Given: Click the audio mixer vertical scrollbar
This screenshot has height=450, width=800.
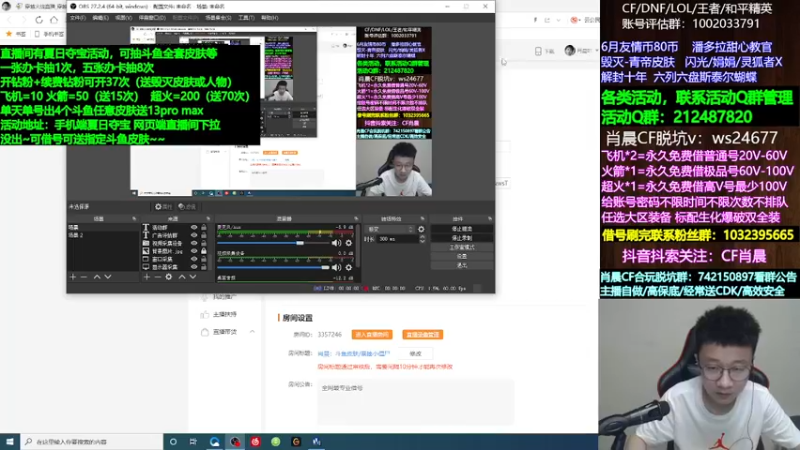Looking at the screenshot, I should (x=358, y=245).
